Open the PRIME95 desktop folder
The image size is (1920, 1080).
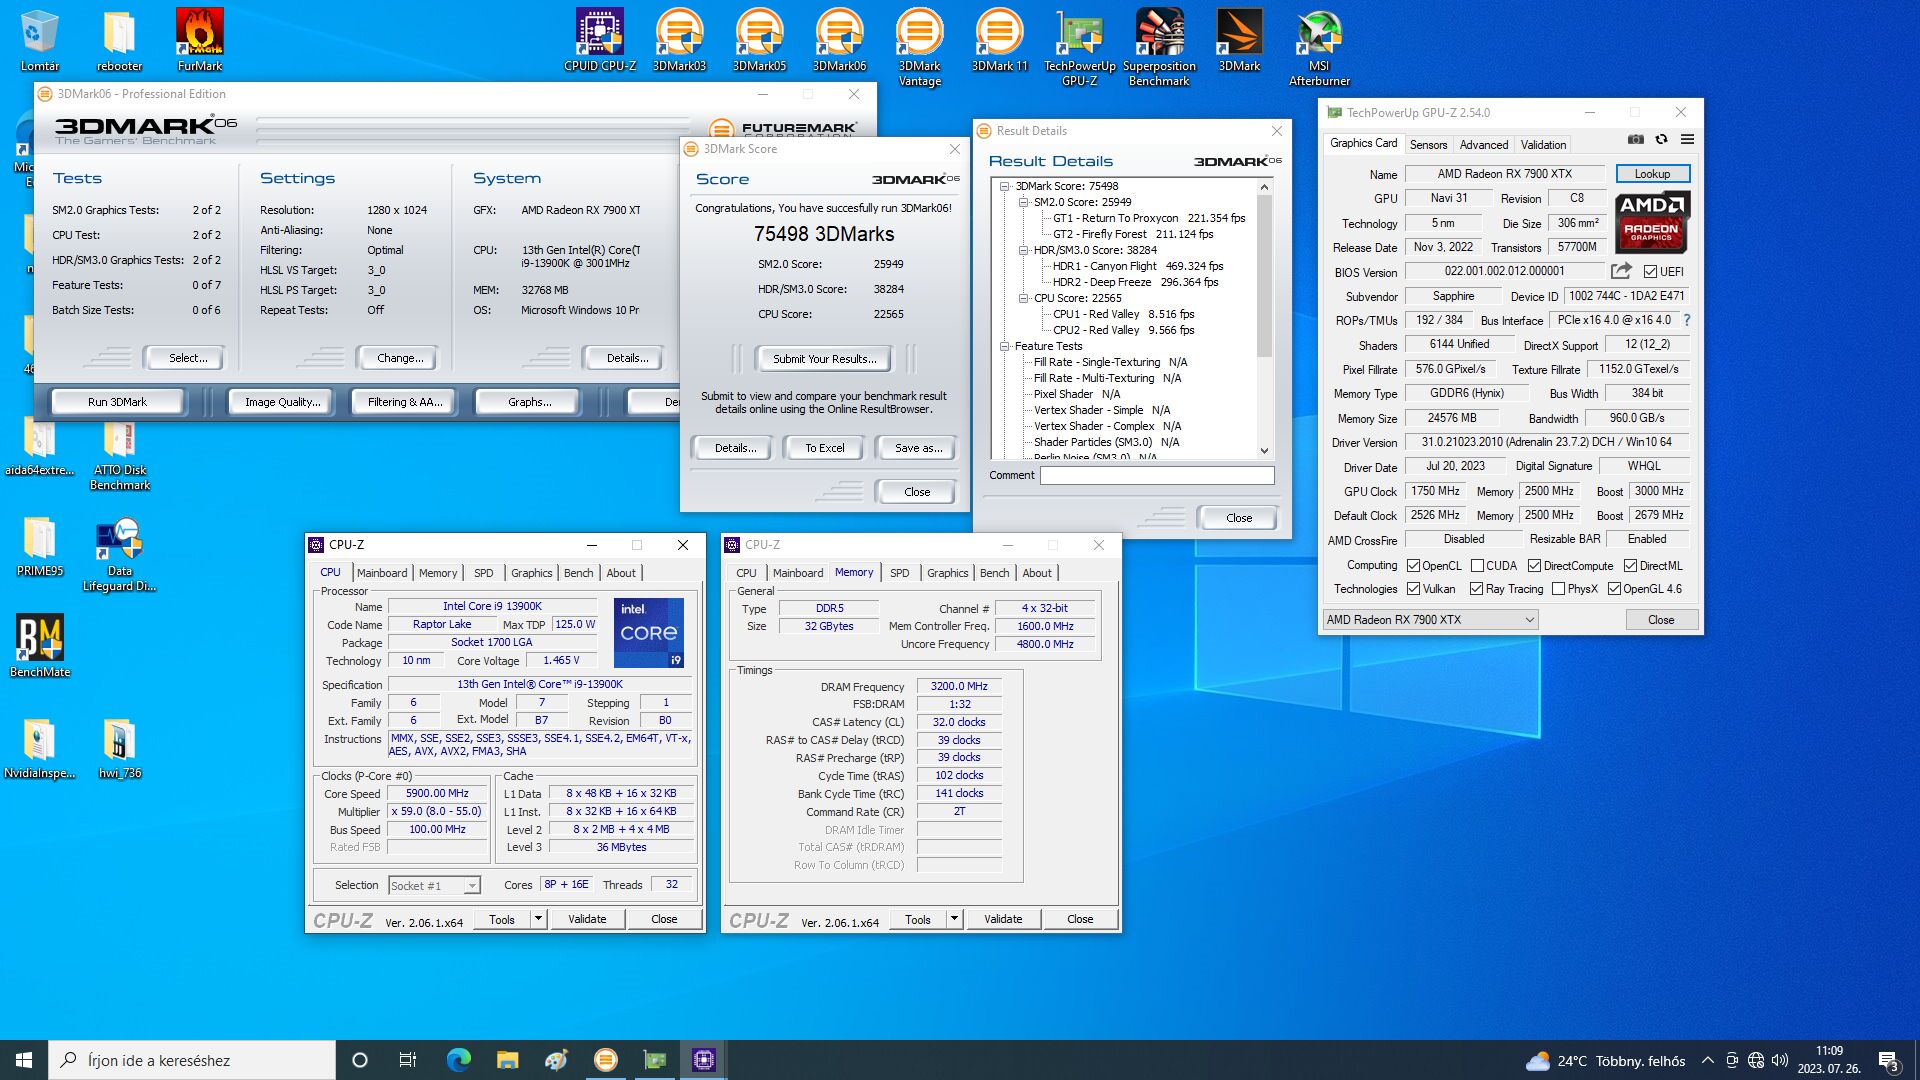pos(40,548)
